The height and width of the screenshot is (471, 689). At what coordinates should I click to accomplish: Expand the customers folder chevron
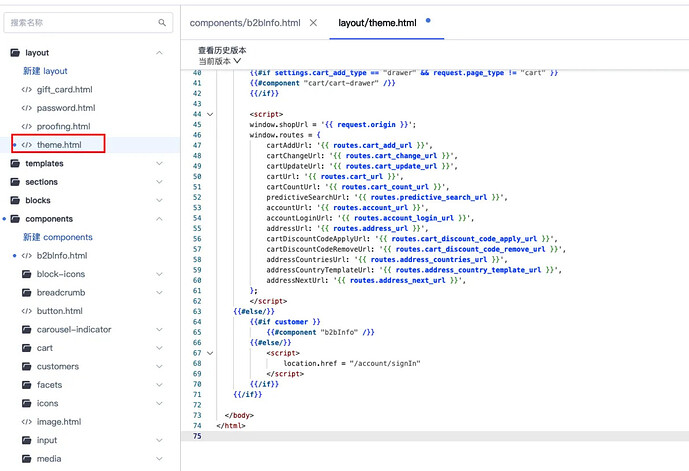[x=159, y=366]
